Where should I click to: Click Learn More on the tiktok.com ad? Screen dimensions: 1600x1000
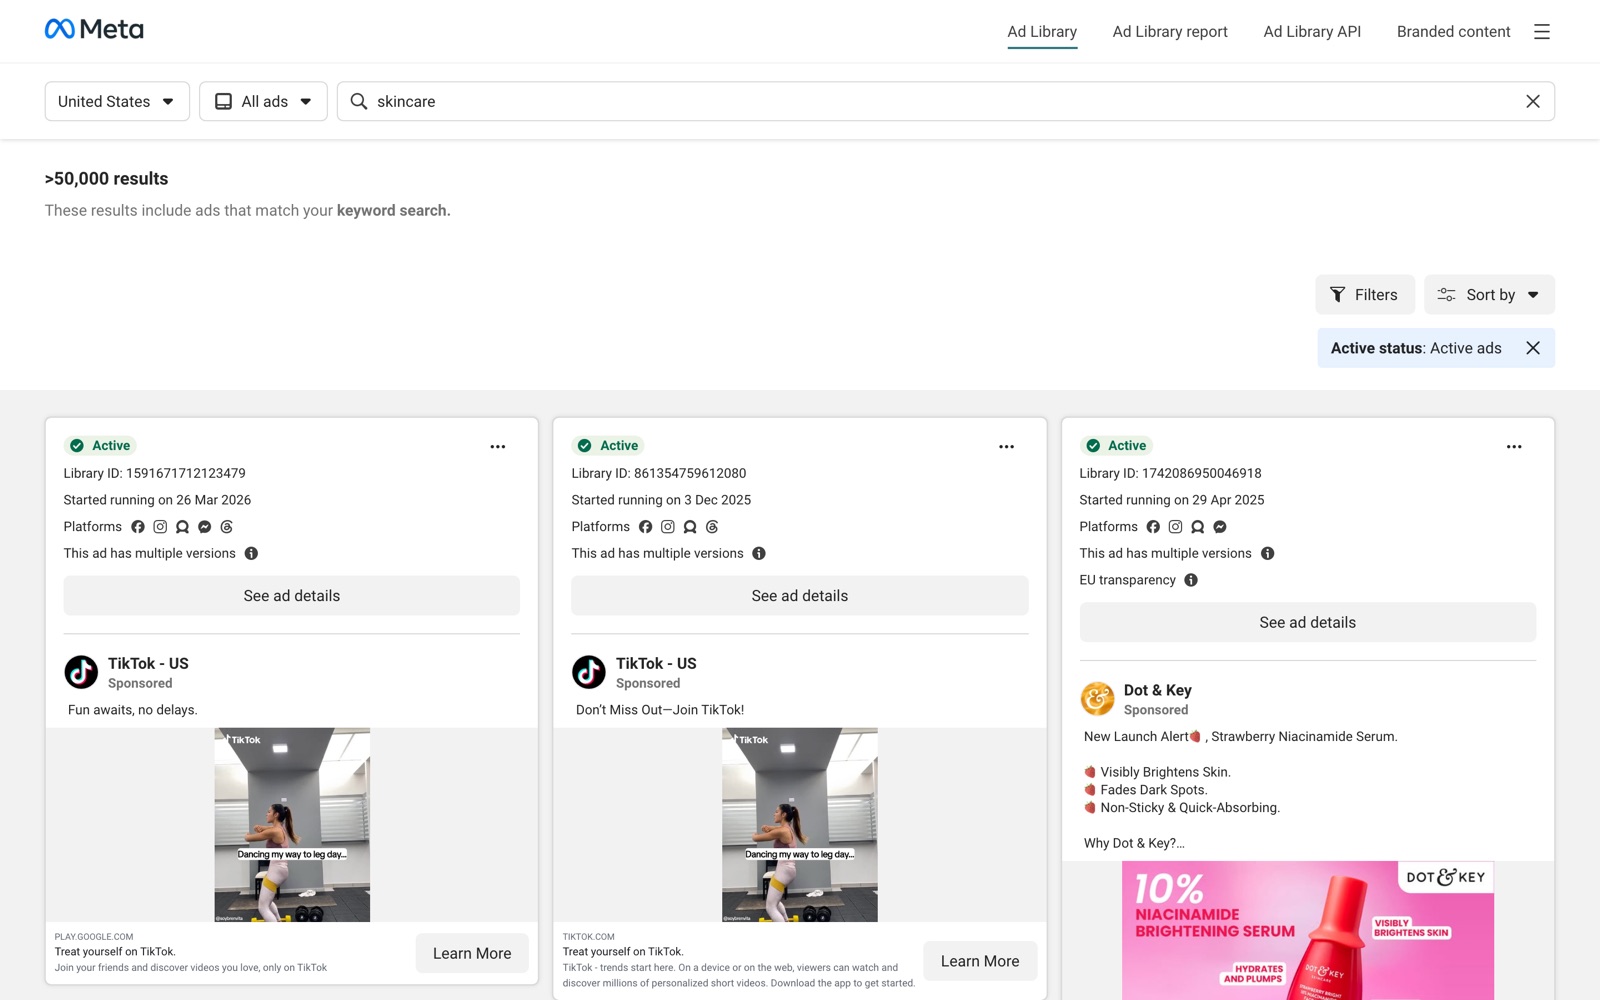tap(980, 961)
